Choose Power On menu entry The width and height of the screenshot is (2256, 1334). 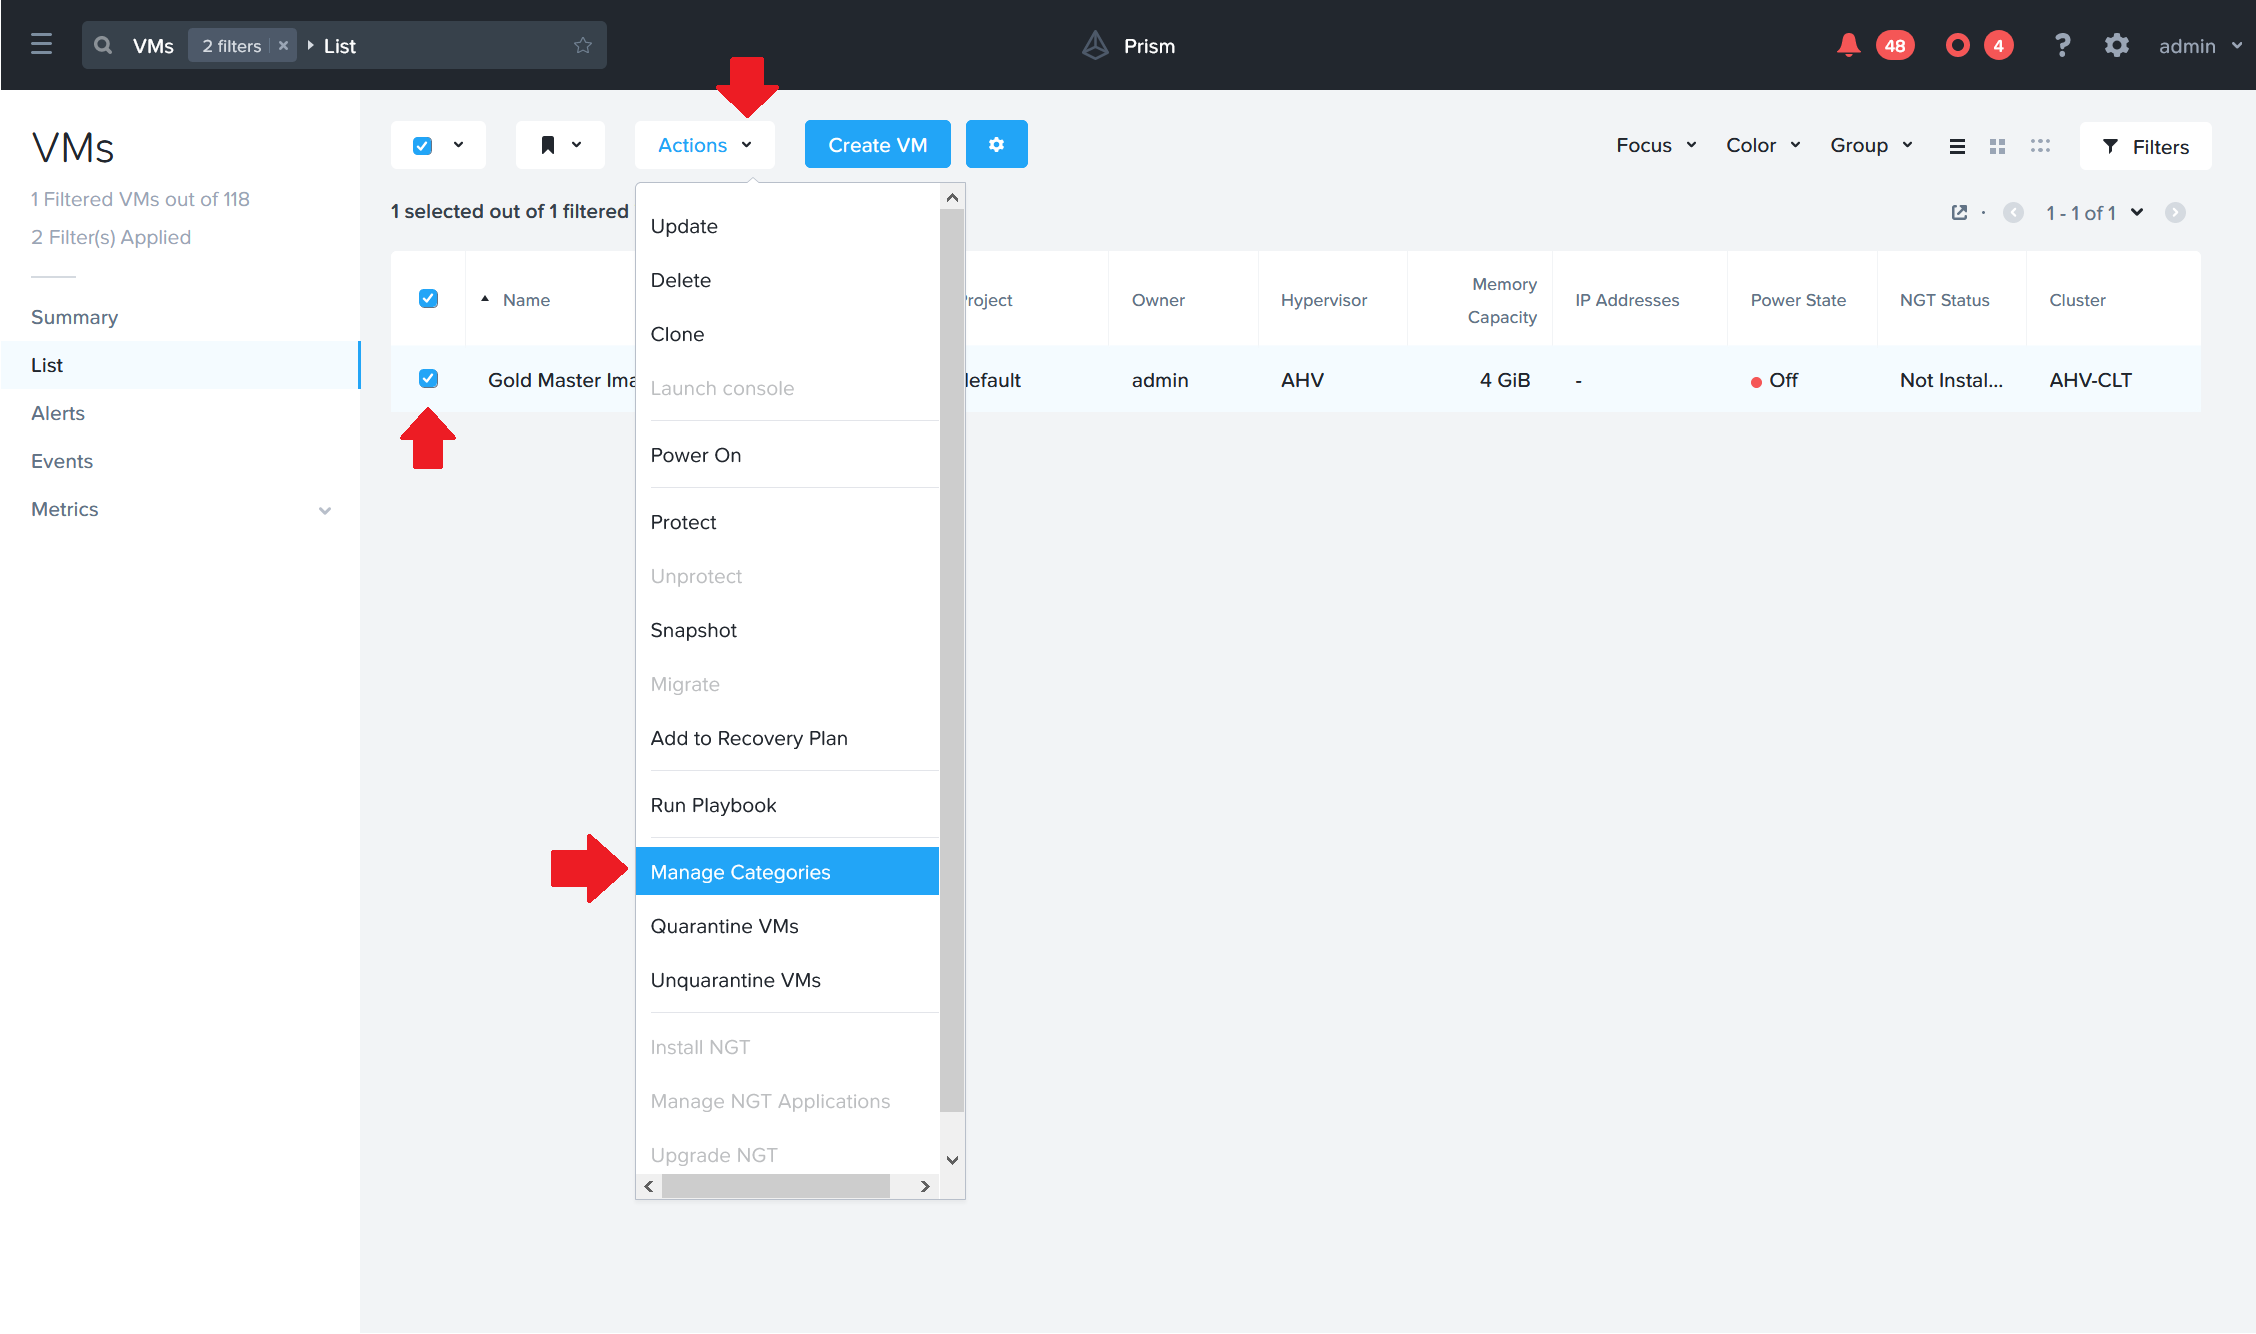coord(787,455)
